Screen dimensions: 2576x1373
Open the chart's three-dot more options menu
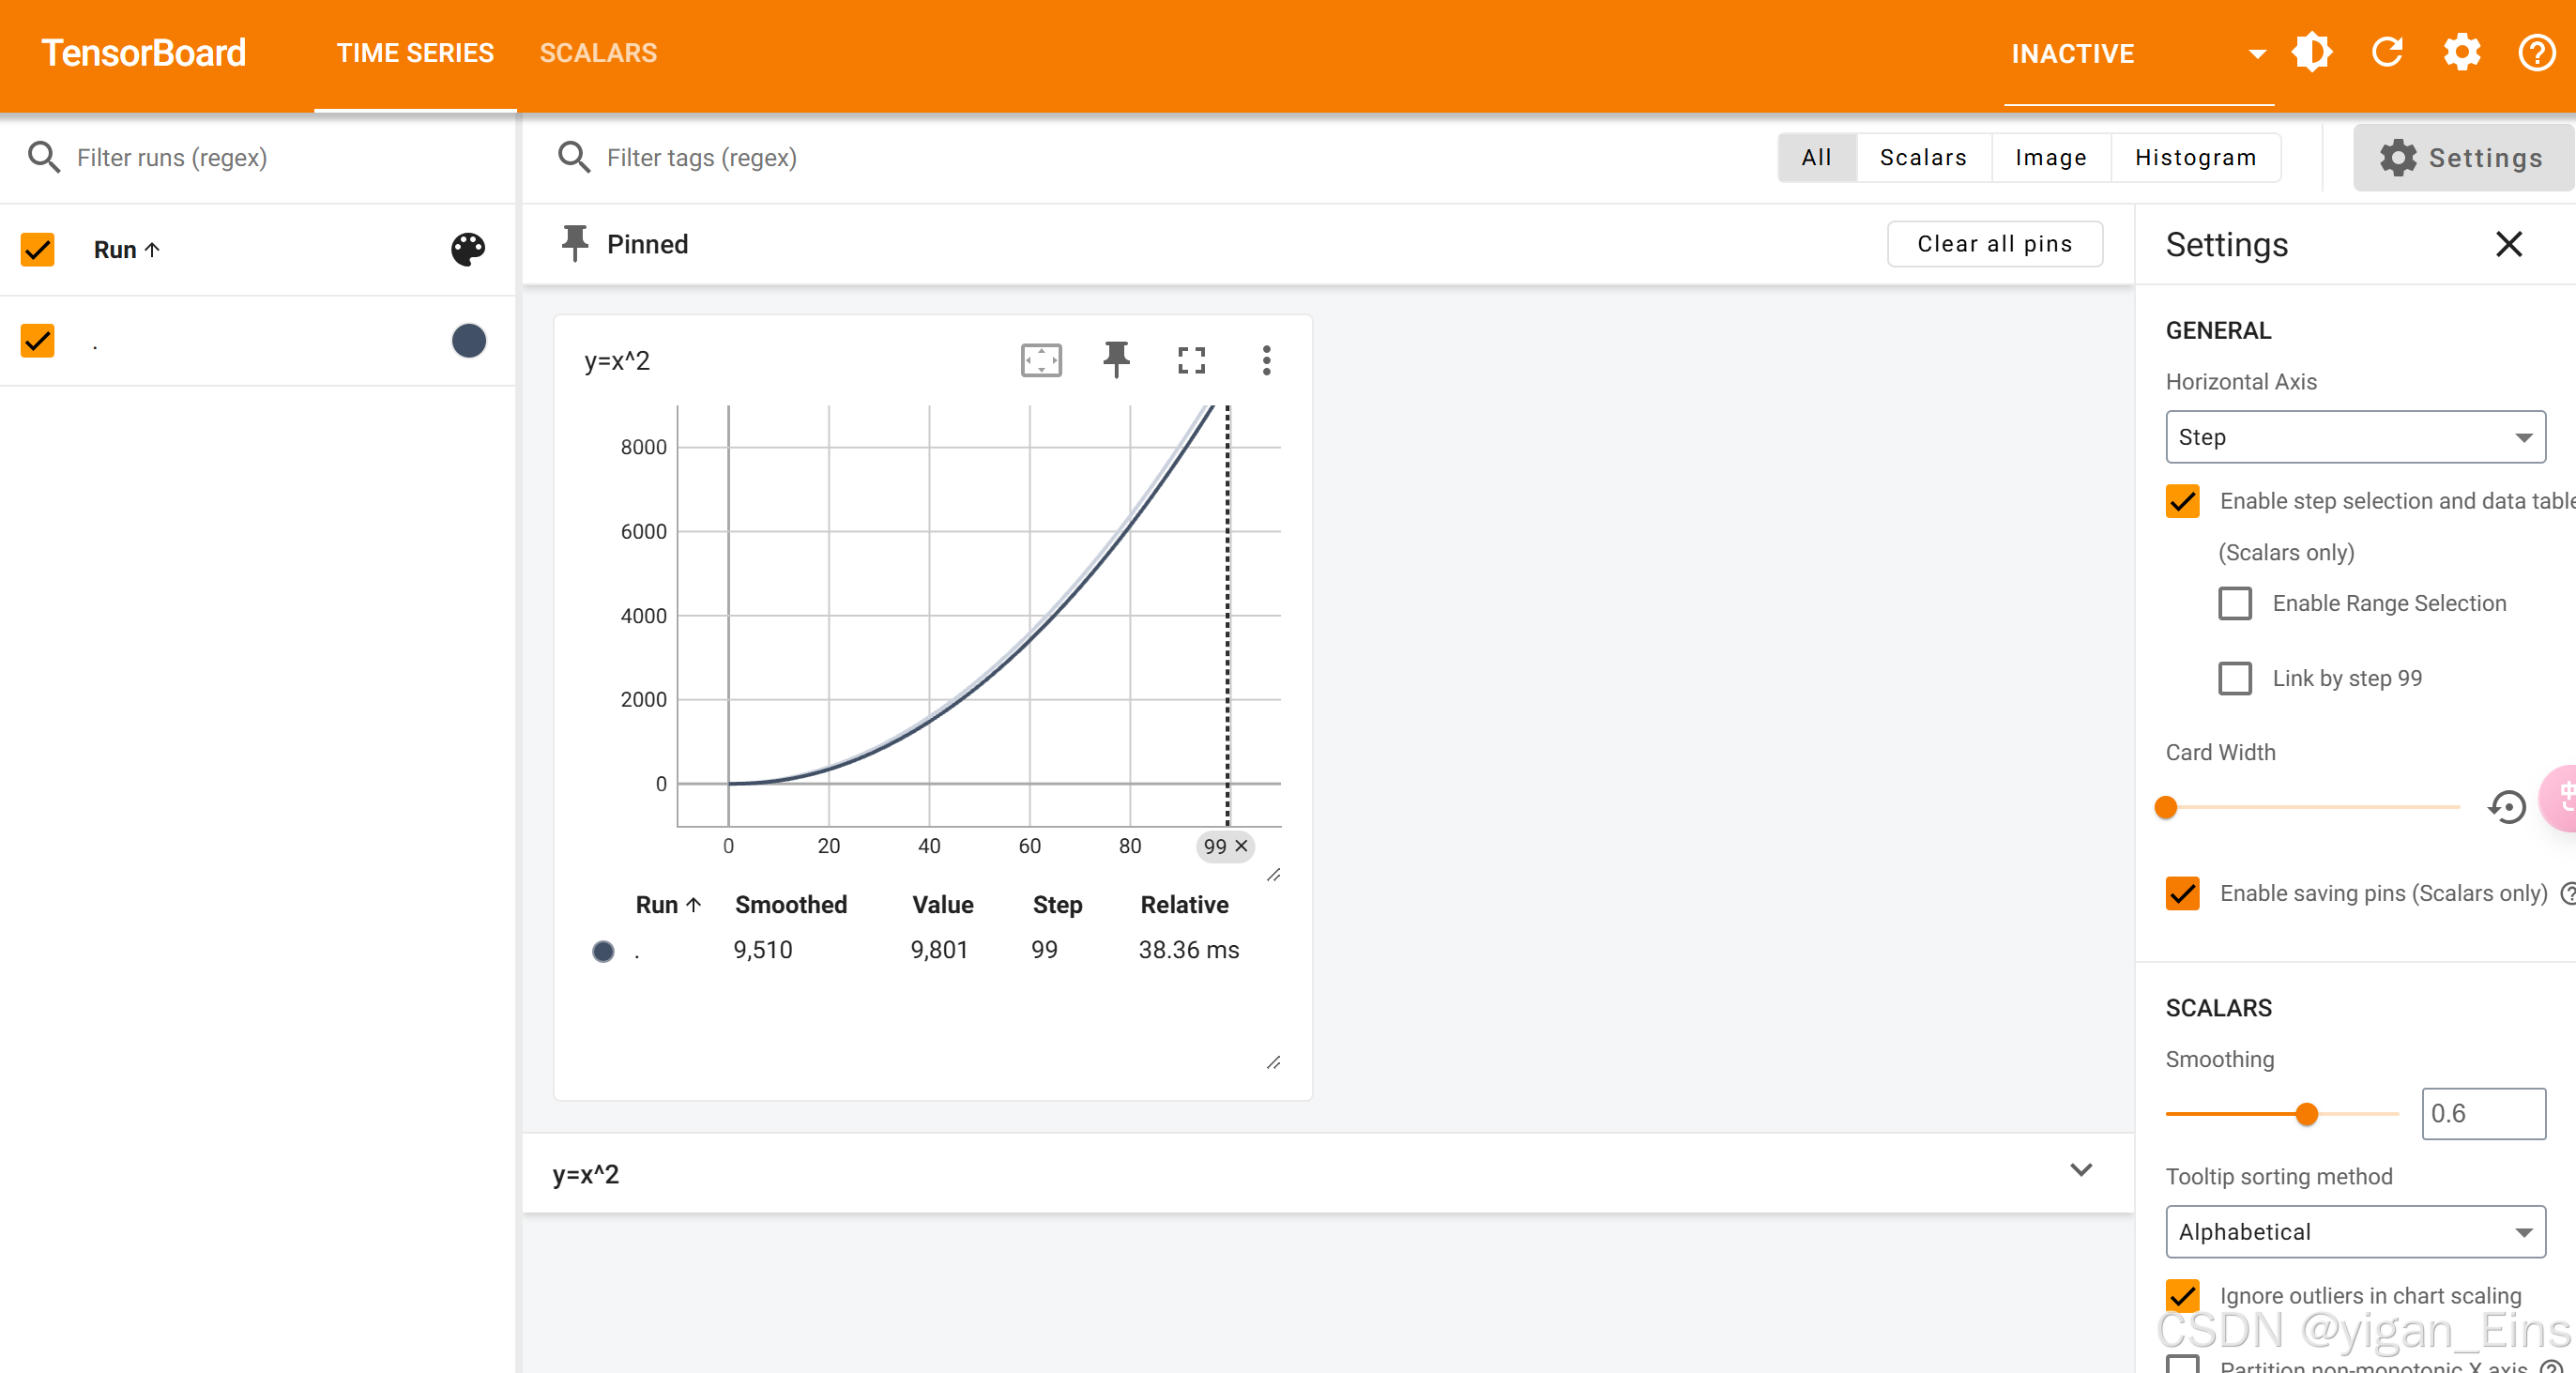(1266, 360)
